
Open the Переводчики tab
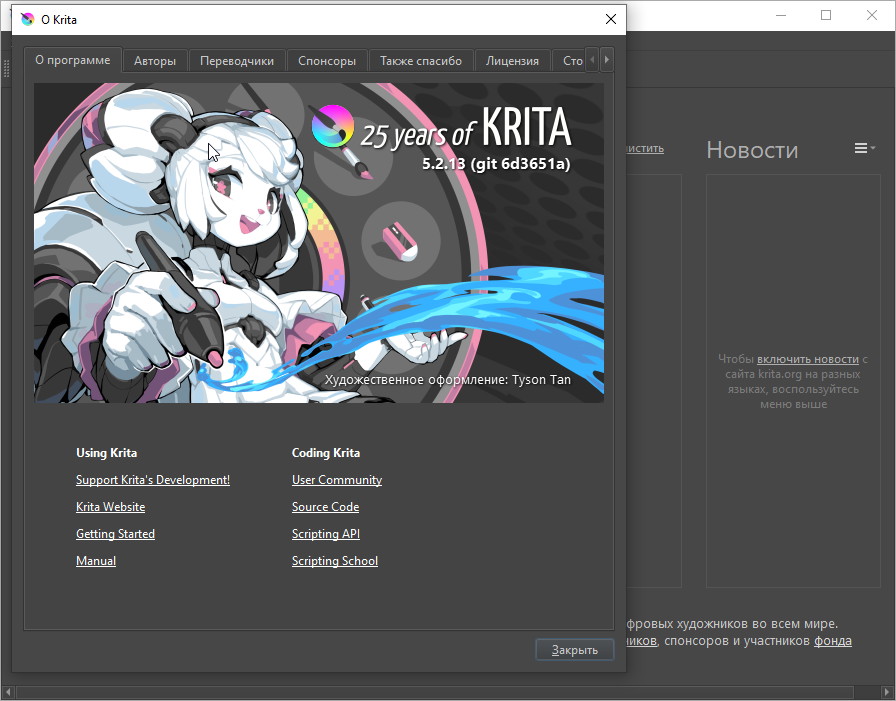[237, 61]
